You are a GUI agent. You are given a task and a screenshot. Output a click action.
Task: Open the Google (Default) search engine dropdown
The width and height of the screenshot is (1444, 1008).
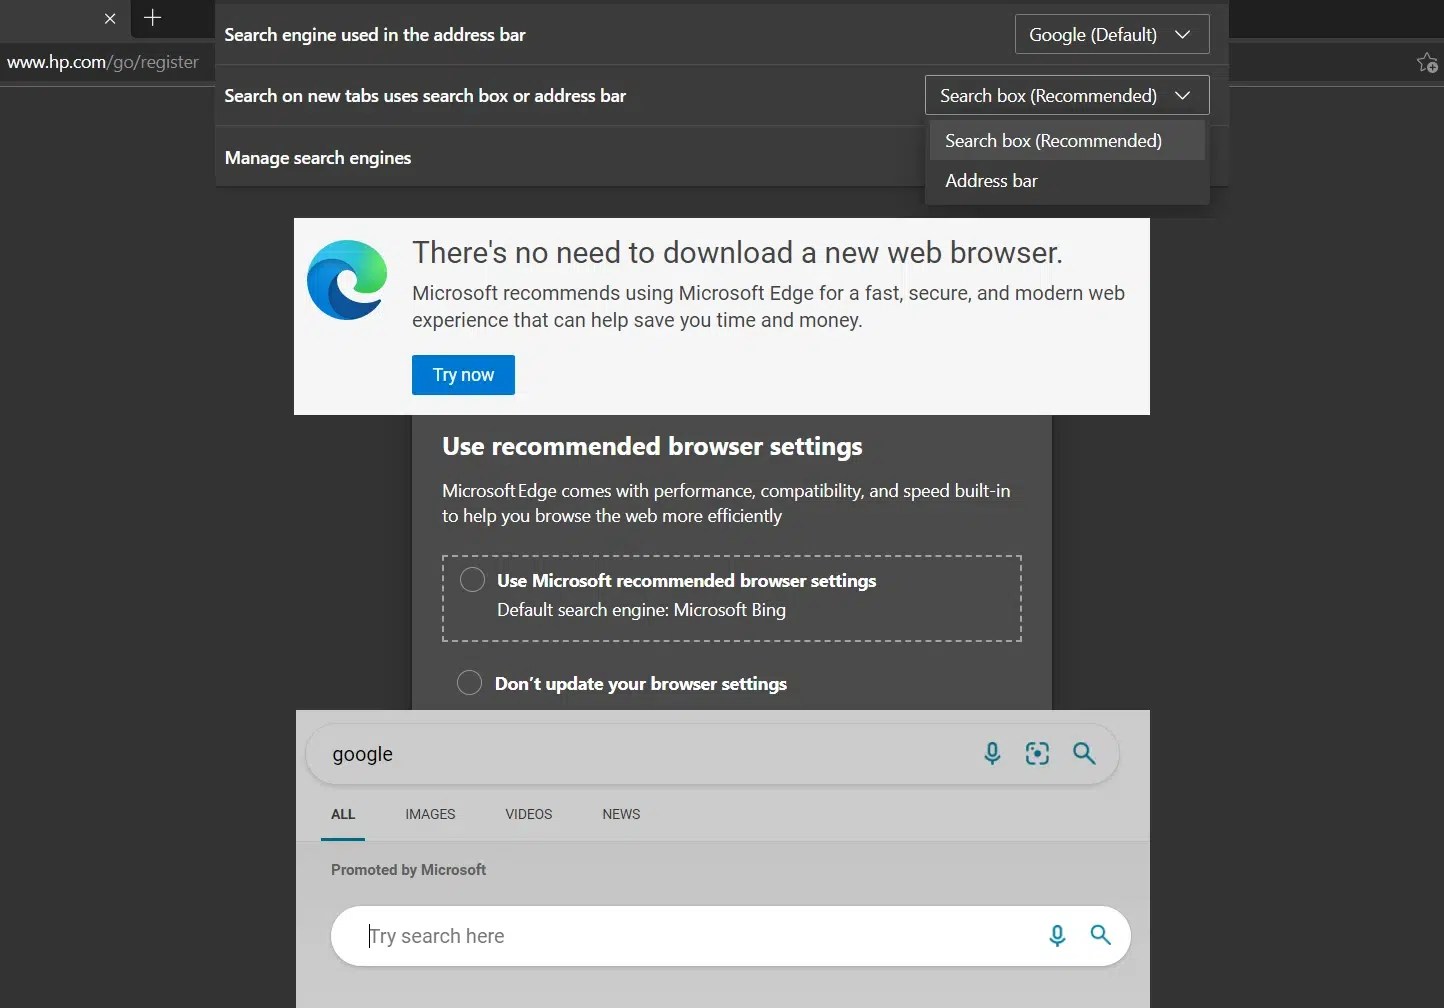1112,34
